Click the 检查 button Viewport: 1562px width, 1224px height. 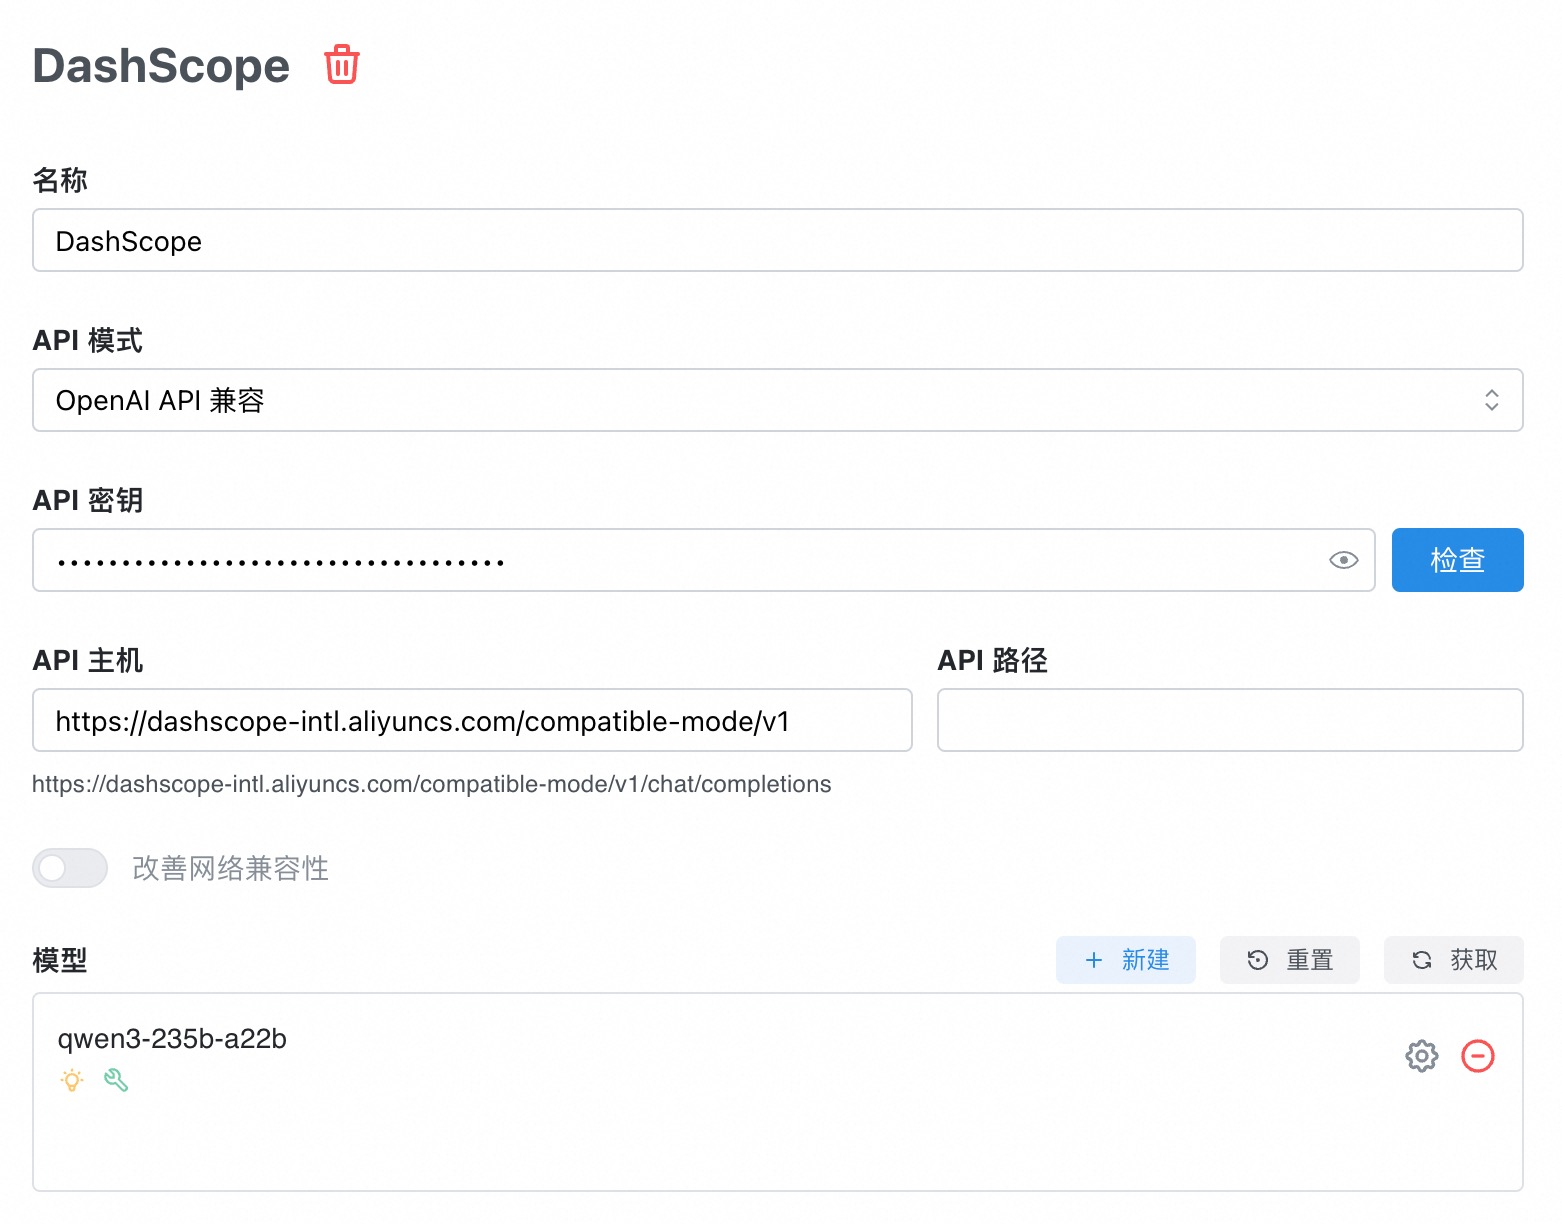pyautogui.click(x=1457, y=560)
